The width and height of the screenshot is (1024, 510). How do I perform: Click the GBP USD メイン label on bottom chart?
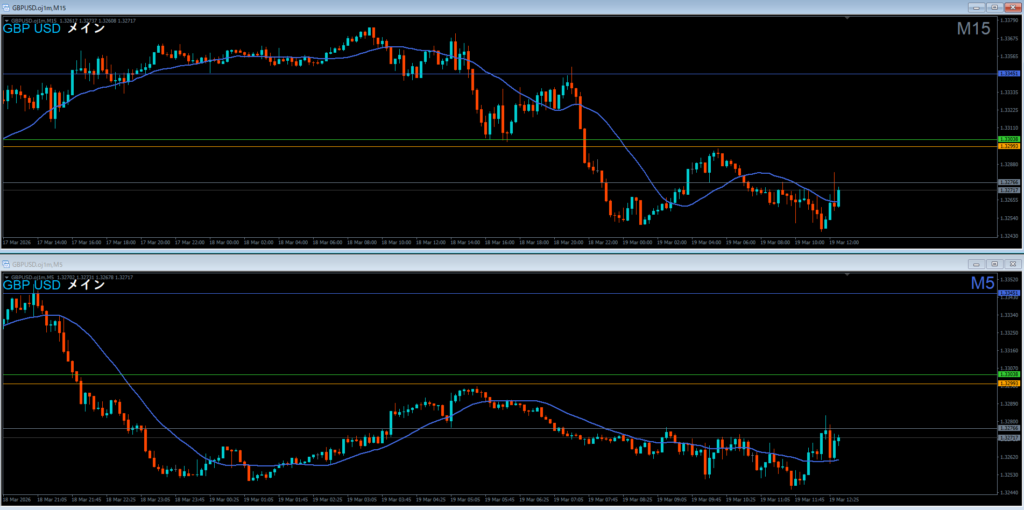pyautogui.click(x=54, y=285)
